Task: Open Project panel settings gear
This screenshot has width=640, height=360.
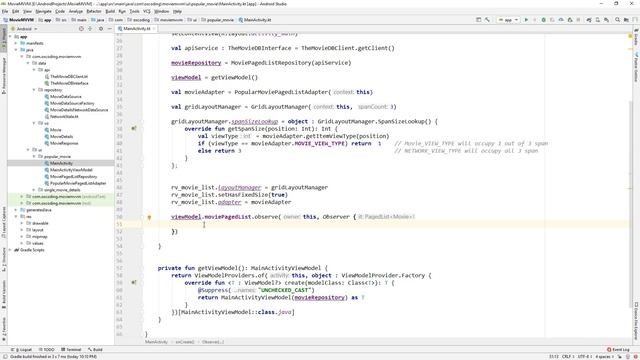Action: (101, 29)
